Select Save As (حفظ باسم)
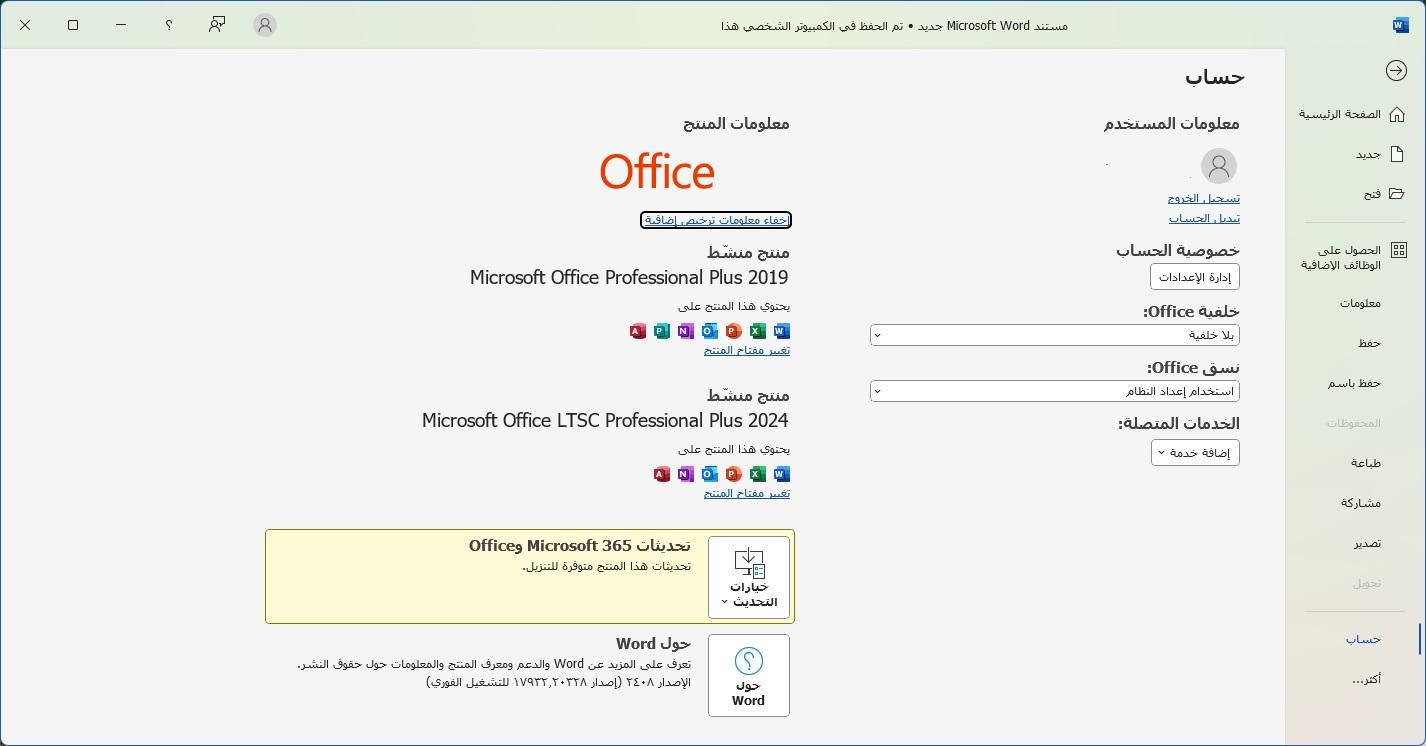The width and height of the screenshot is (1426, 746). click(x=1354, y=383)
